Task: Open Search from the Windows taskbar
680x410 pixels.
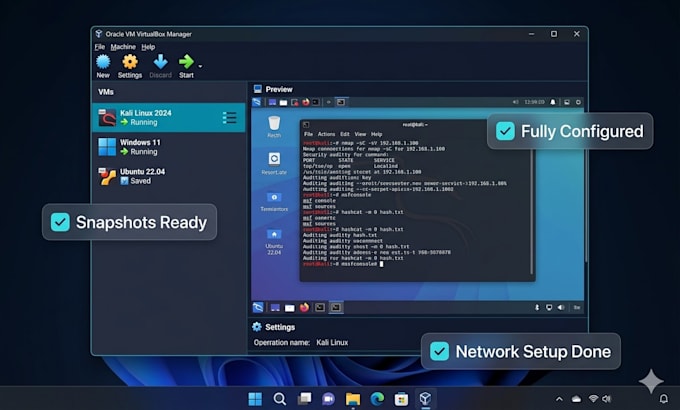Action: tap(280, 399)
